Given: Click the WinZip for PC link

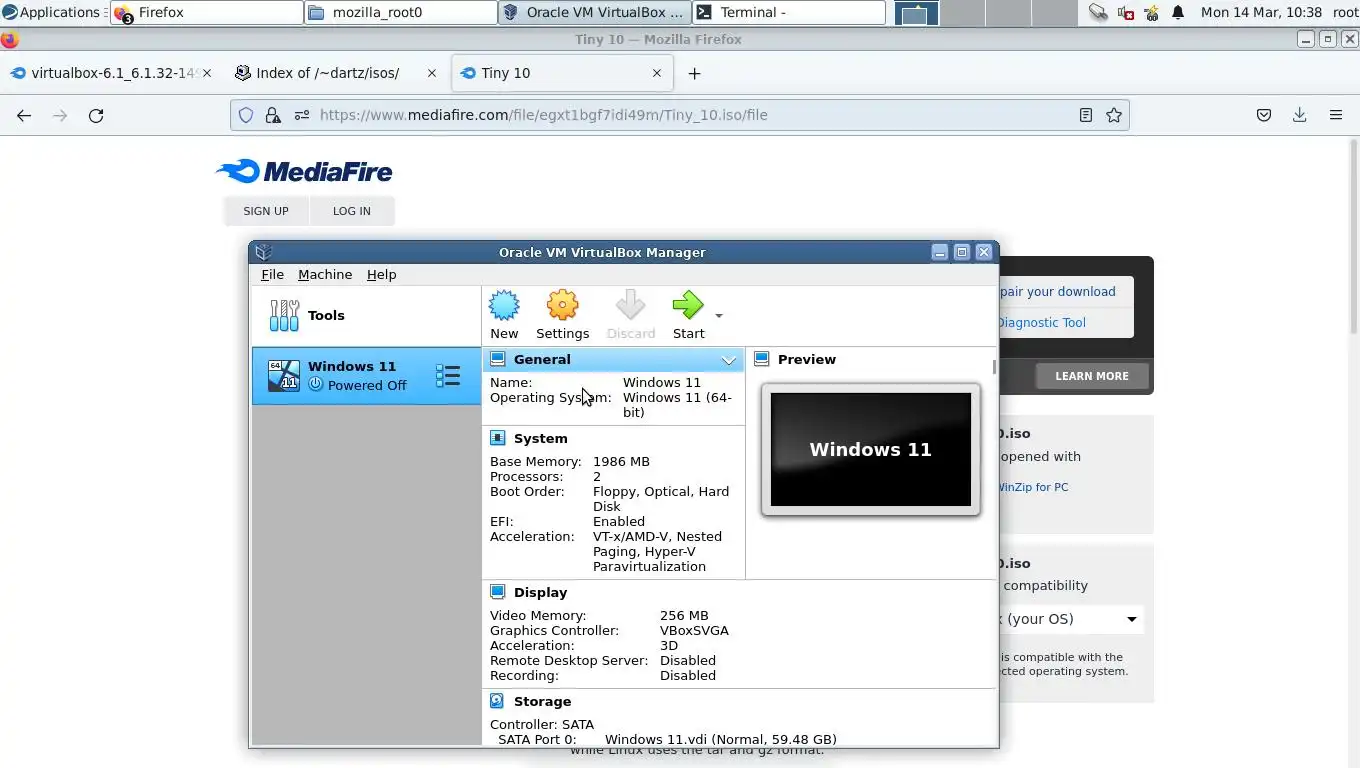Looking at the screenshot, I should point(1033,487).
